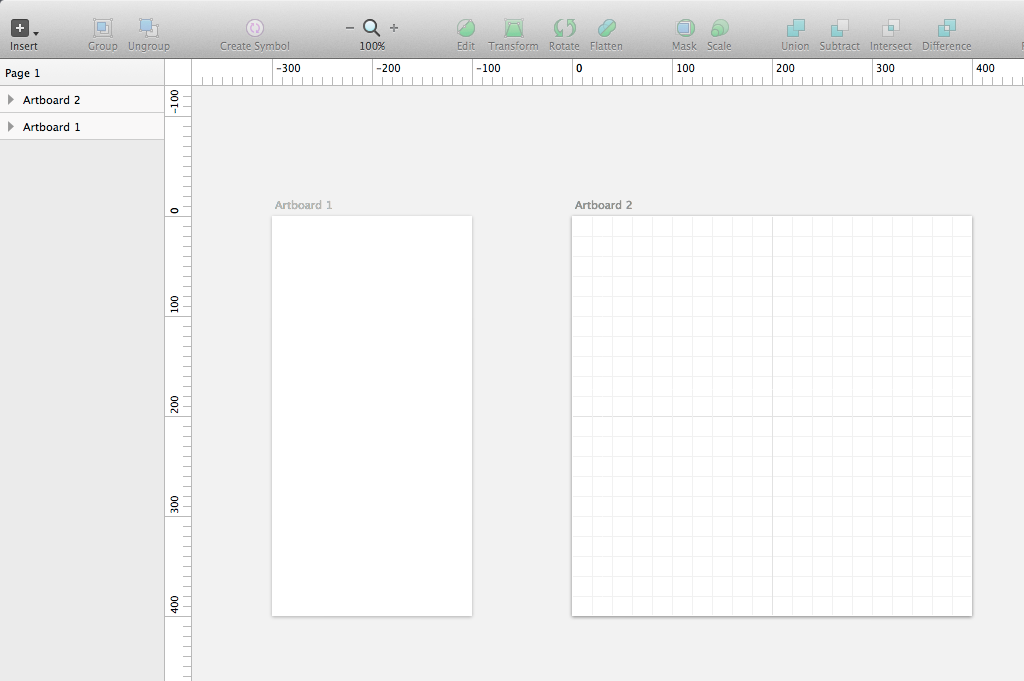The height and width of the screenshot is (681, 1024).
Task: Expand the Artboard 1 layer group
Action: (x=11, y=127)
